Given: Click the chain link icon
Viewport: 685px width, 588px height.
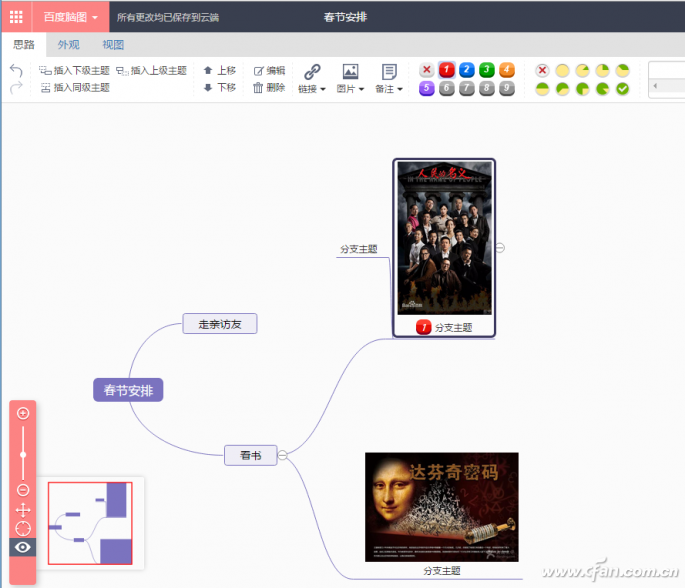Looking at the screenshot, I should 312,71.
